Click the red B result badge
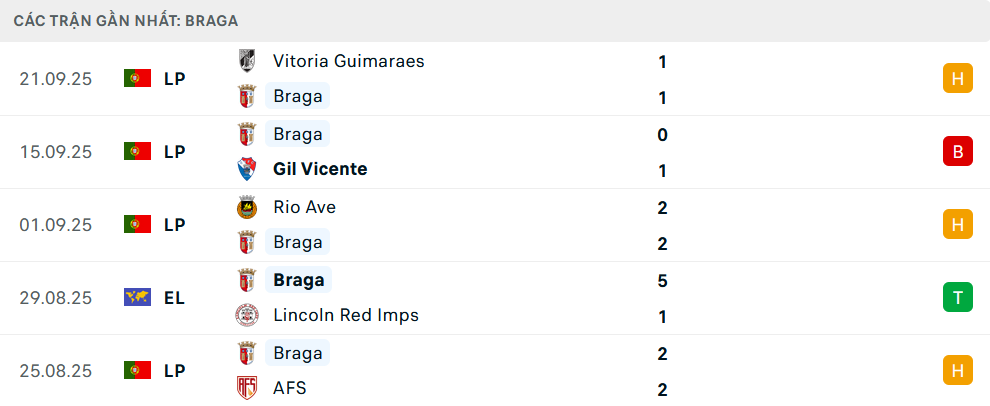Viewport: 990px width, 406px height. [x=957, y=151]
